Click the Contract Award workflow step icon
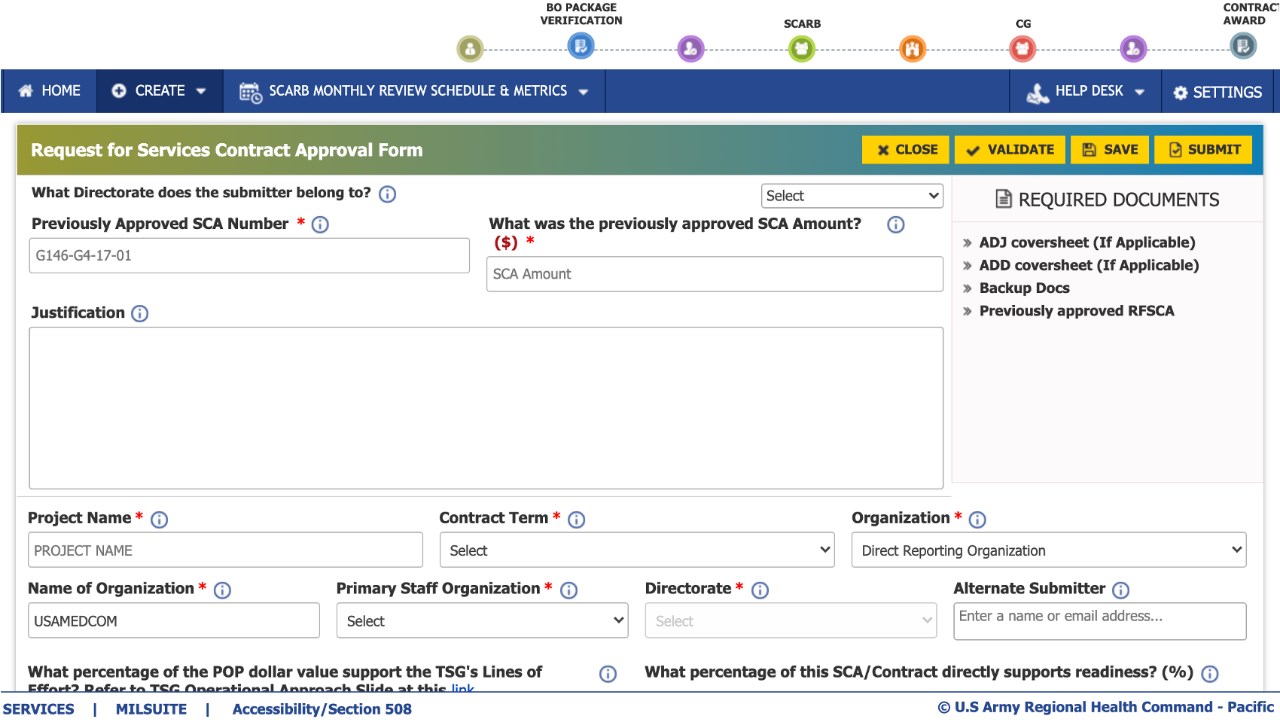This screenshot has width=1280, height=720. click(x=1242, y=45)
